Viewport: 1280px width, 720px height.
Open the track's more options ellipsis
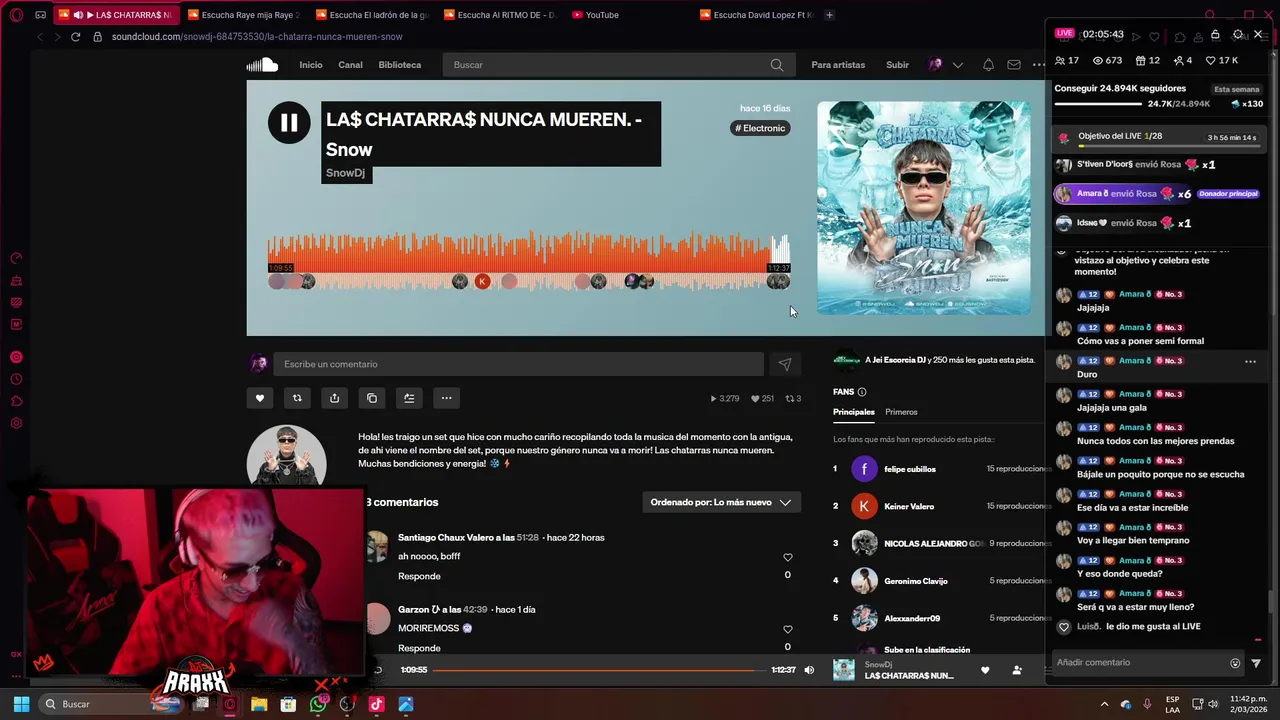pyautogui.click(x=447, y=398)
